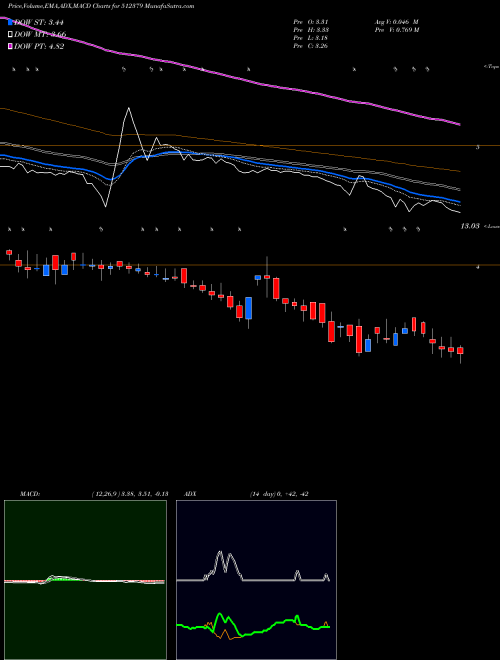Click the MACD (12,26,9) parameter values
The height and width of the screenshot is (660, 500).
coord(130,494)
